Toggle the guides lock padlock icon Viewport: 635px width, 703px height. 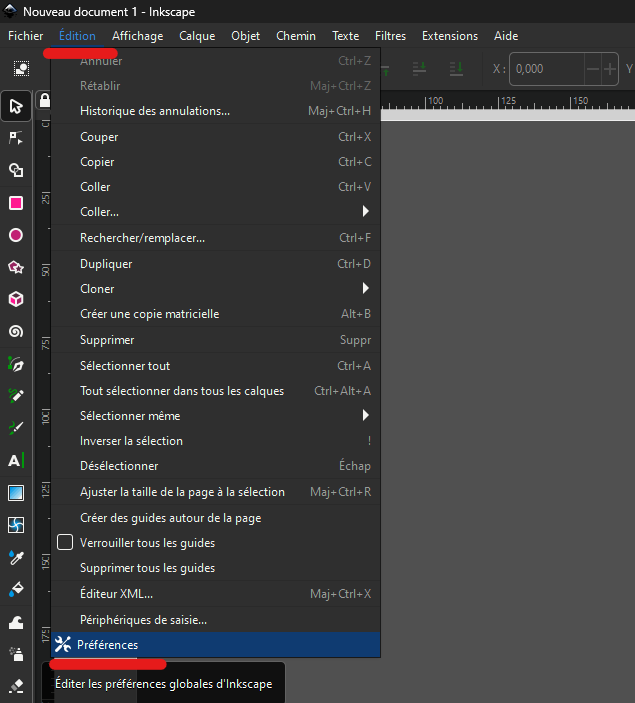click(44, 100)
